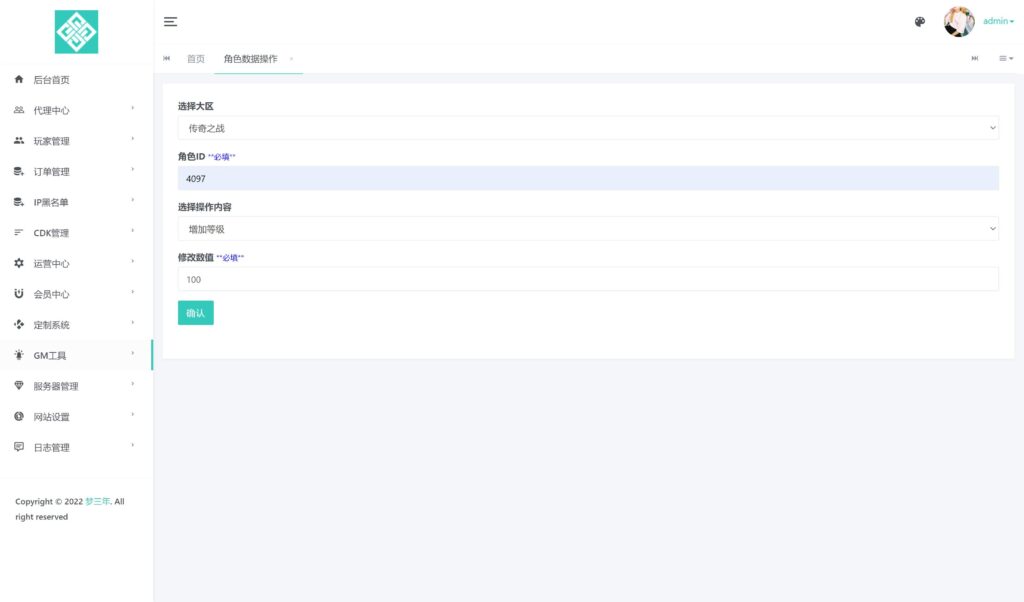
Task: Open the theme palette icon
Action: coord(920,22)
